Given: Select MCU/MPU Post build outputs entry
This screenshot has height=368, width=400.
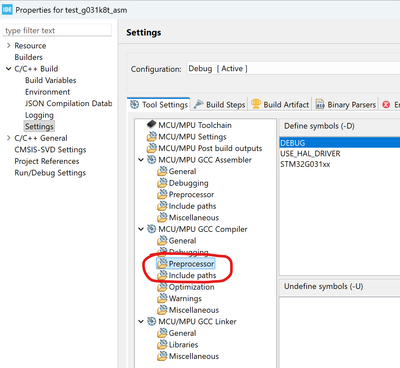Looking at the screenshot, I should (210, 148).
